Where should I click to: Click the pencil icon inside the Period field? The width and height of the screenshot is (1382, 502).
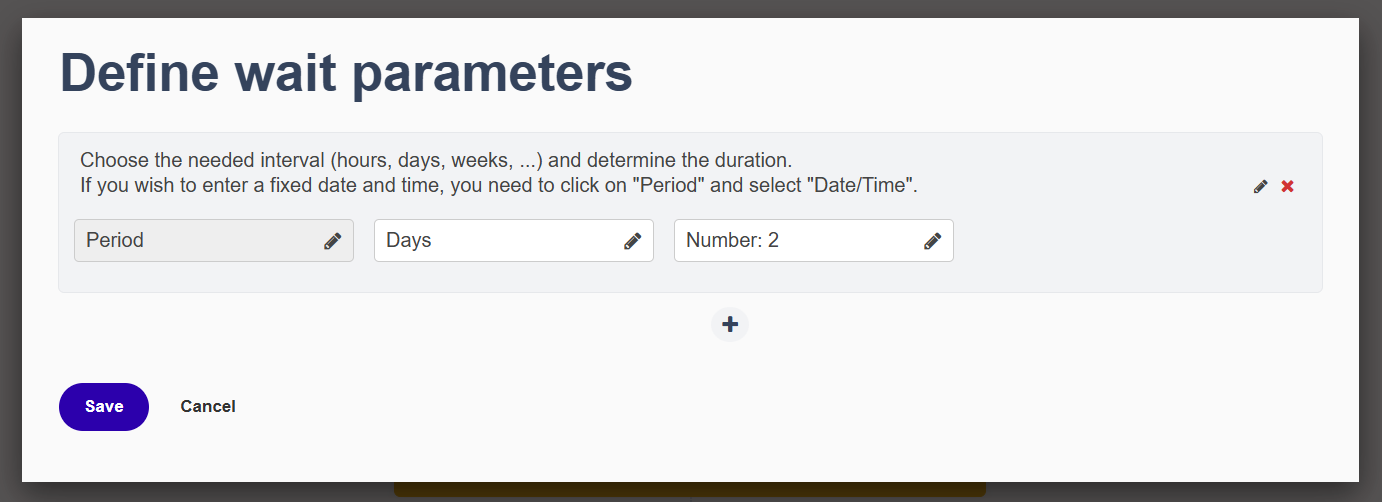point(333,241)
